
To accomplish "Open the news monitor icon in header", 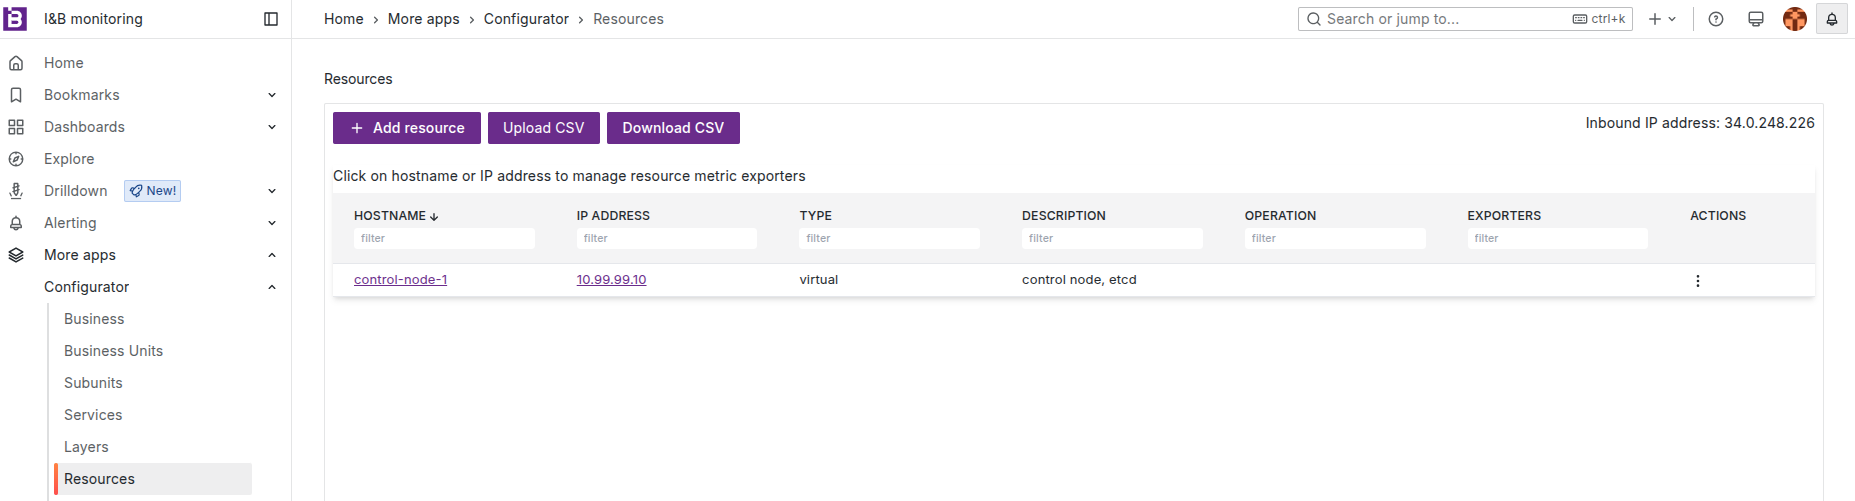I will (x=1756, y=19).
